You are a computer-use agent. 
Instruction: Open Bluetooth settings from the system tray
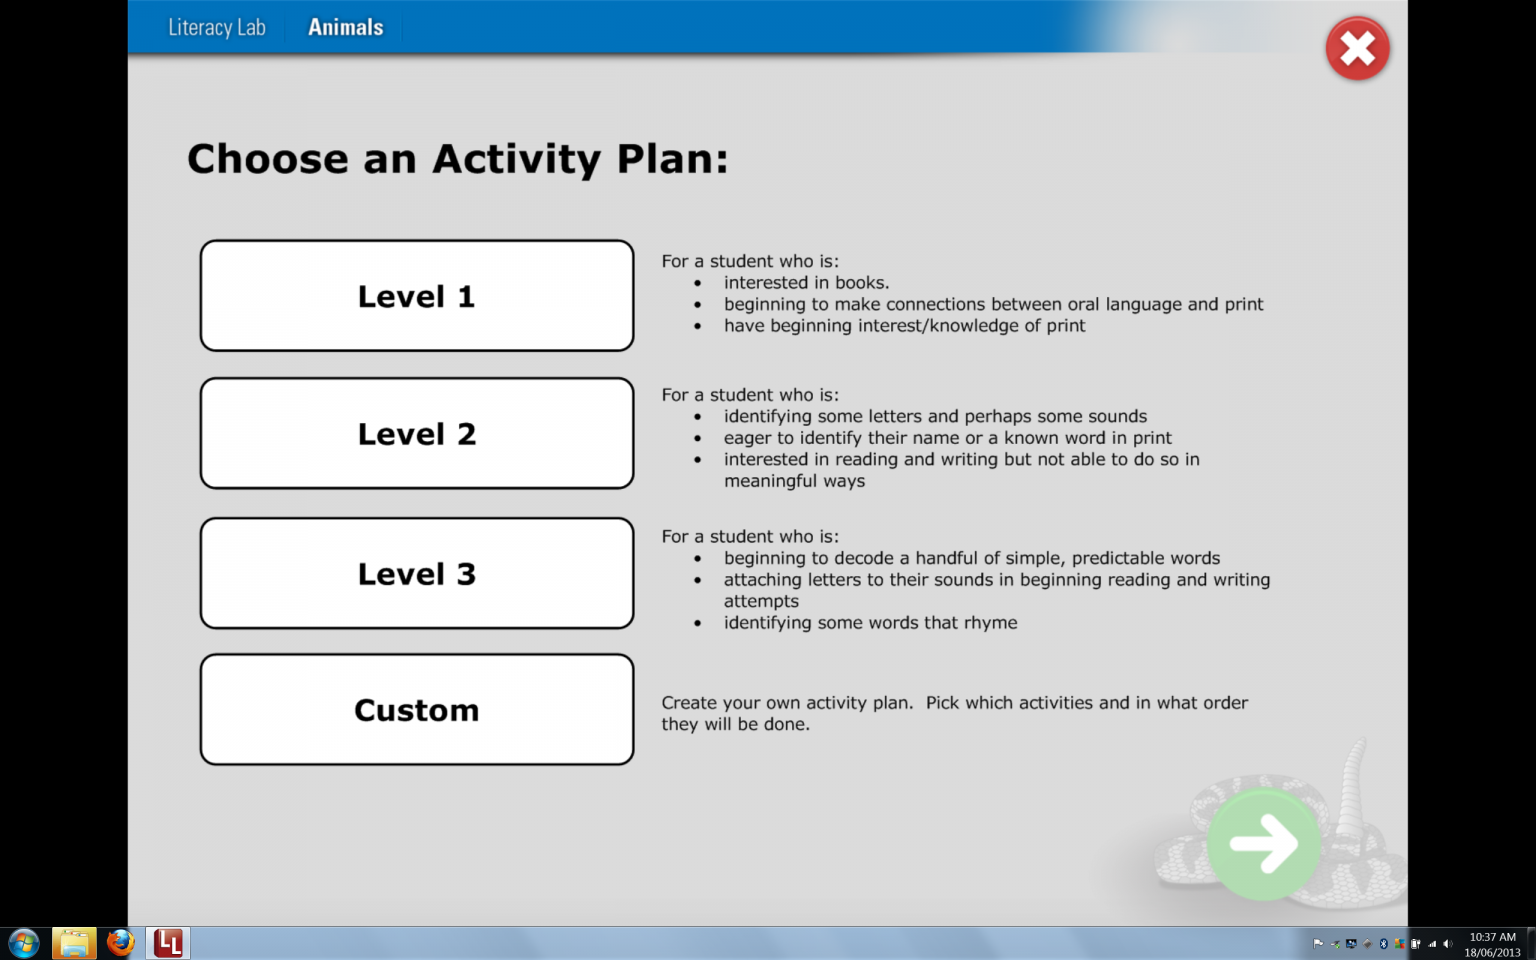click(x=1383, y=944)
